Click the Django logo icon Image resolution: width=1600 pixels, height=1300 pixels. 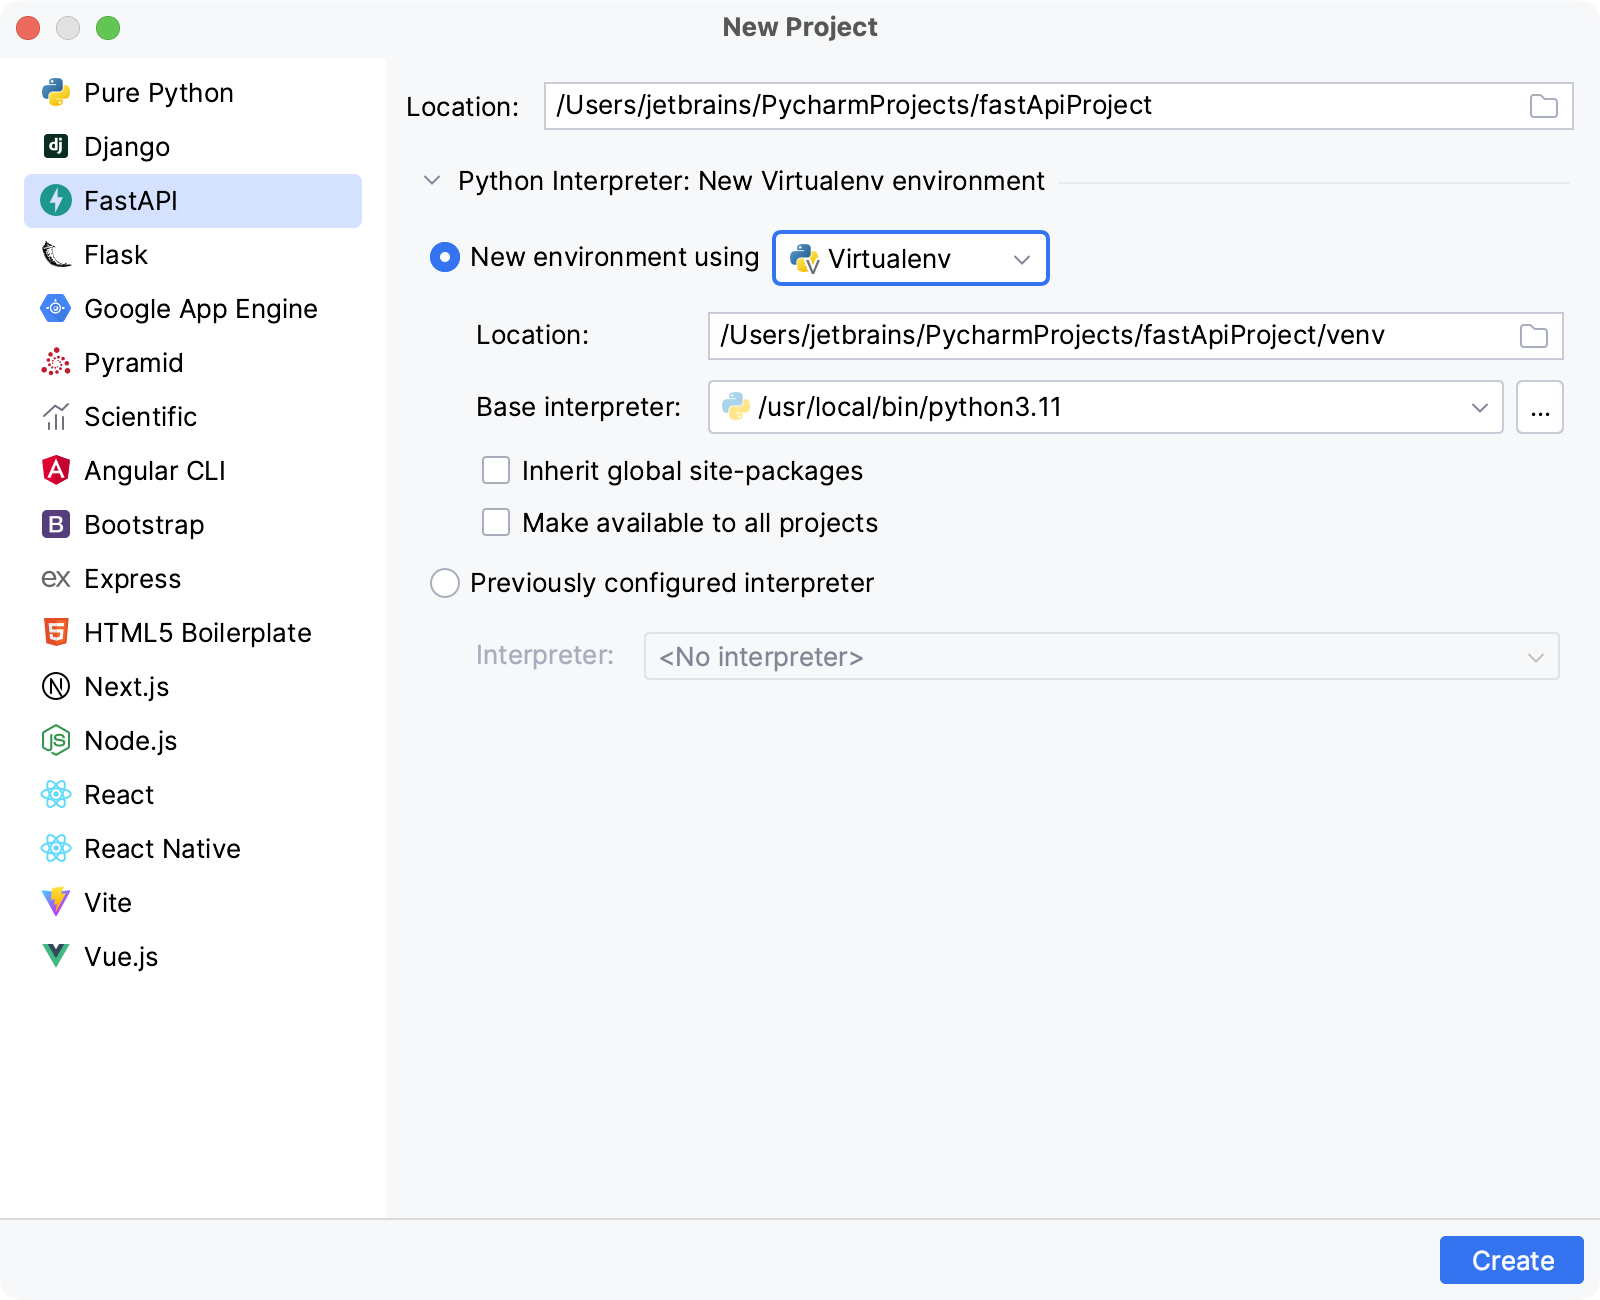(56, 146)
